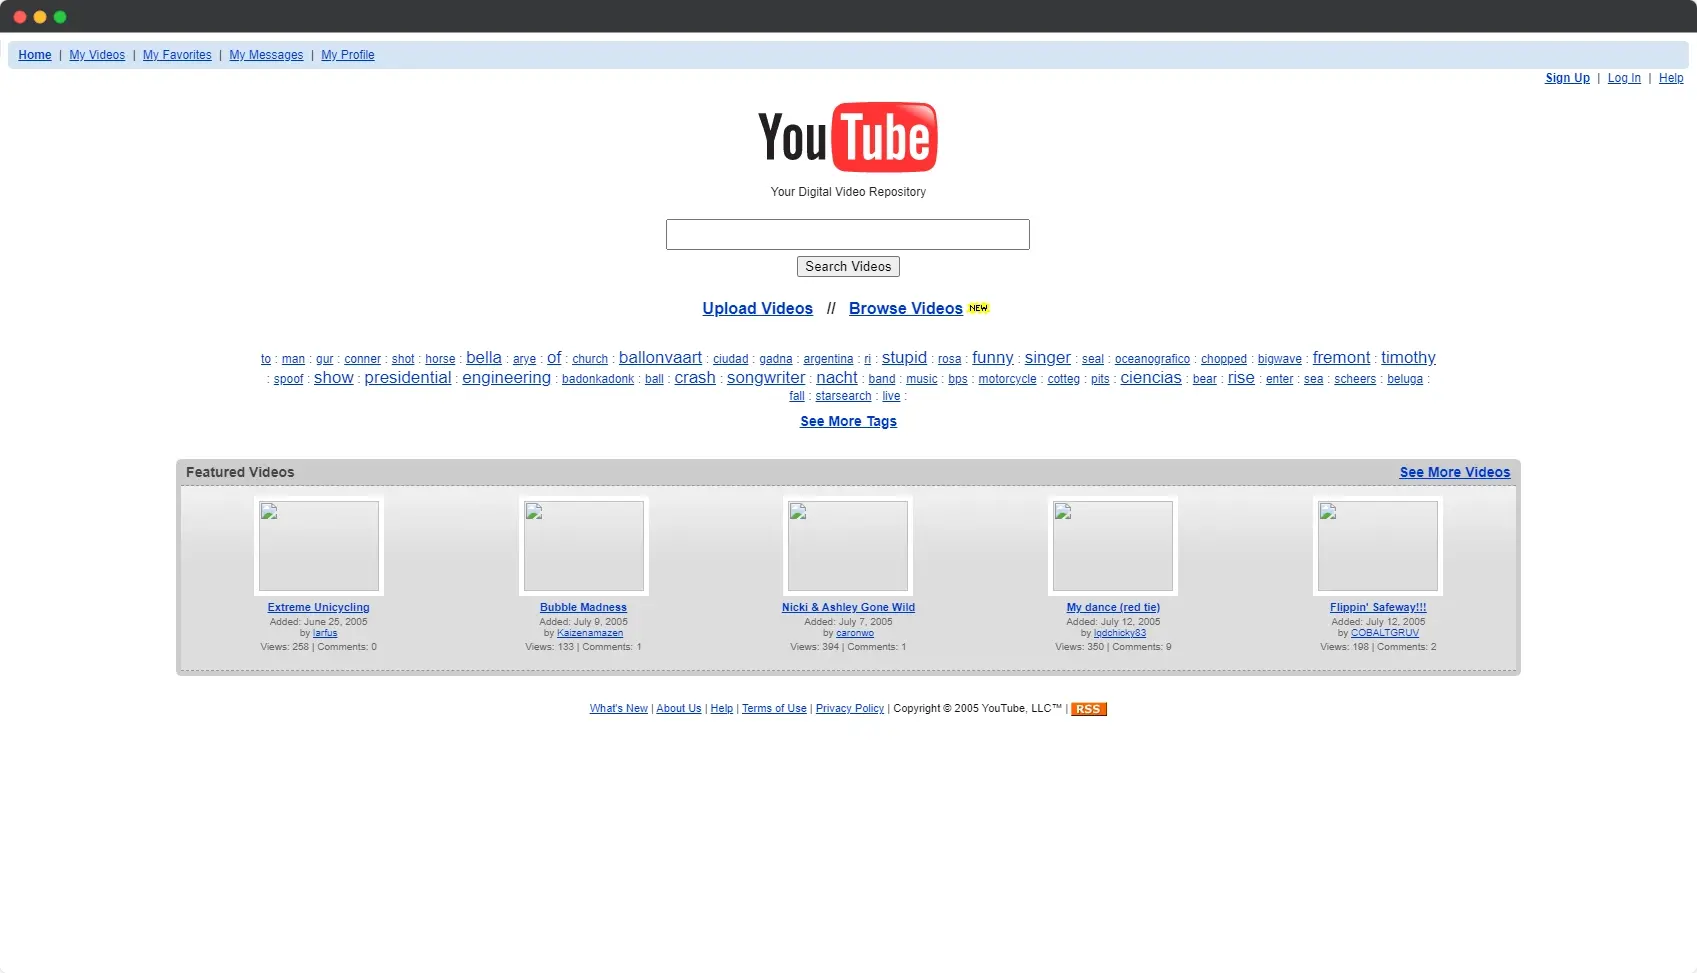Open the Flippin' Safeway!!! video thumbnail
This screenshot has width=1697, height=973.
(1378, 546)
